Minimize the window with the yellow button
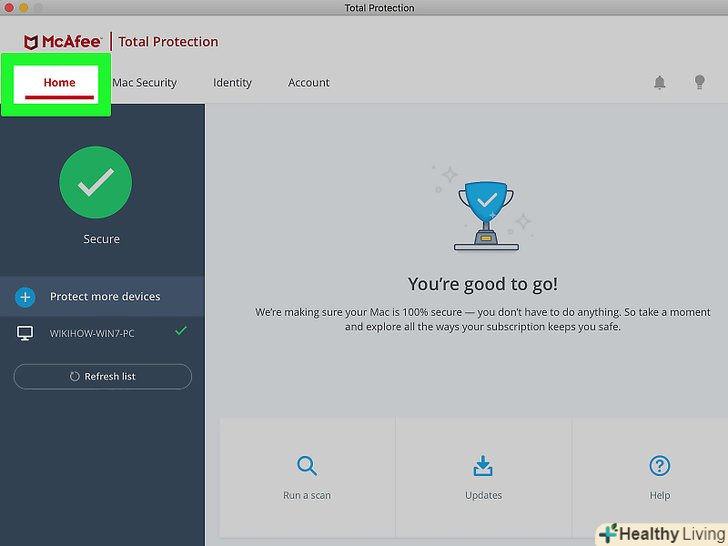Screen dimensions: 728x546 (x=23, y=7)
